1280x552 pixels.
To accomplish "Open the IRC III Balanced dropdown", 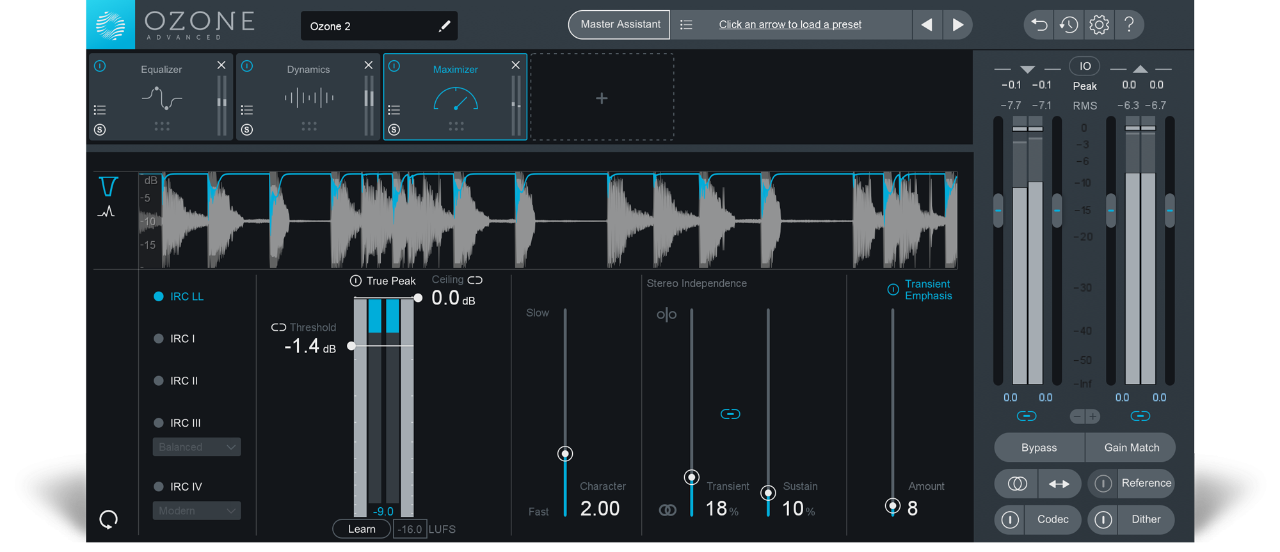I will (197, 447).
